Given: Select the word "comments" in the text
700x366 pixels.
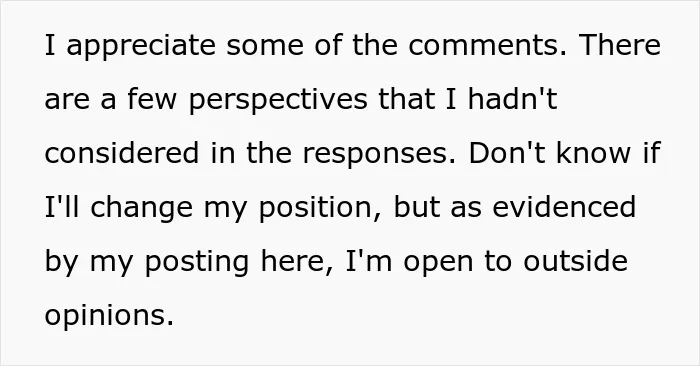Looking at the screenshot, I should point(484,46).
